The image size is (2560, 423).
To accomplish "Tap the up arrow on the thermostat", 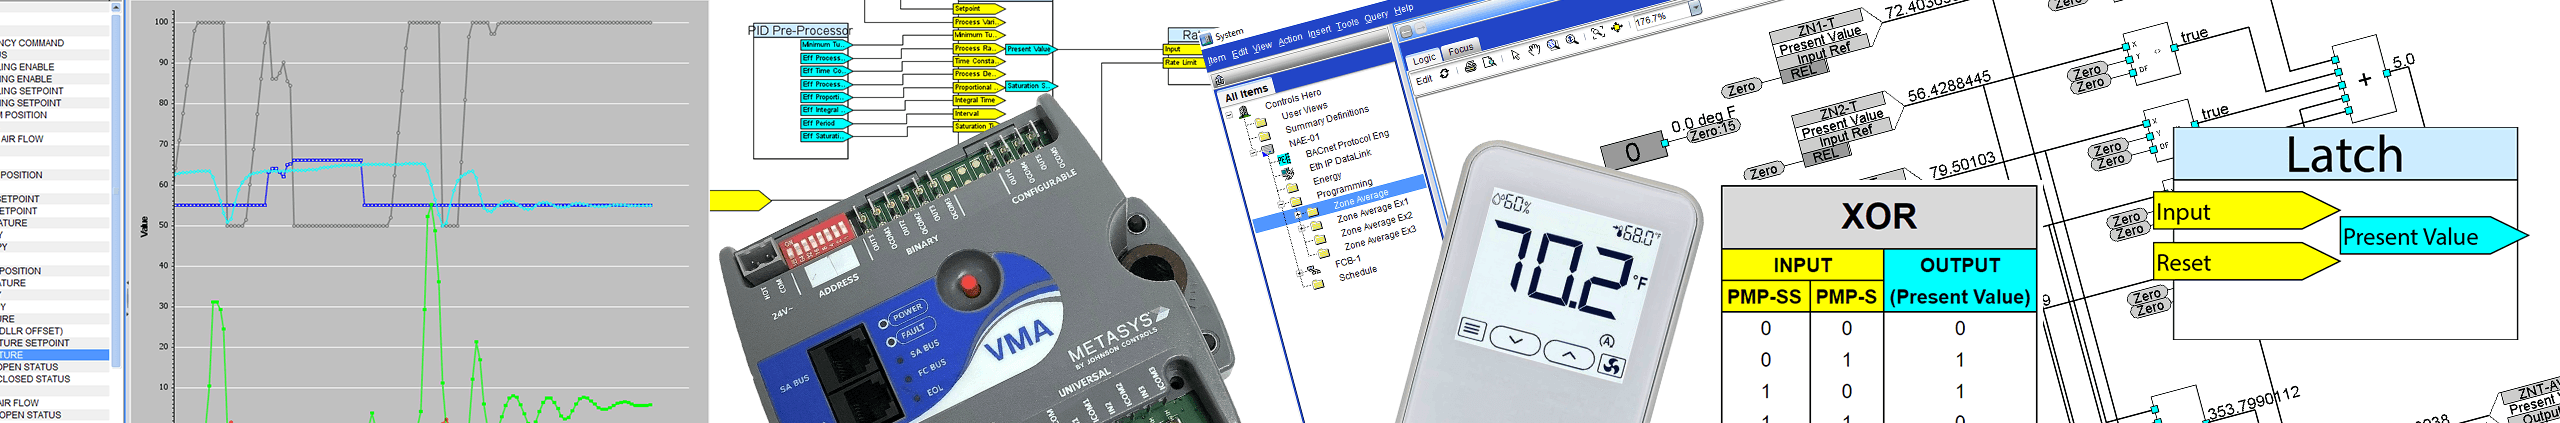I will 1569,353.
